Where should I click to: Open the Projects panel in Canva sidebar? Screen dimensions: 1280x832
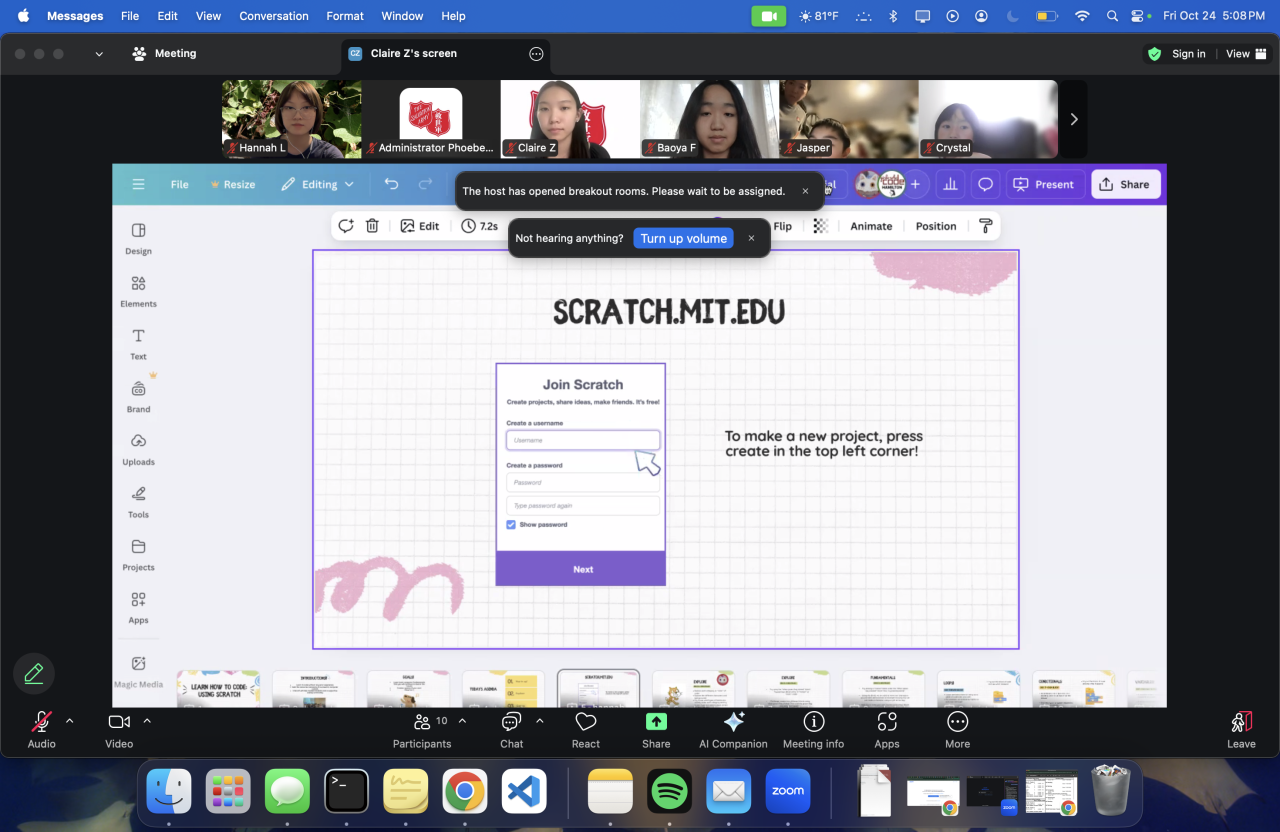[x=139, y=554]
